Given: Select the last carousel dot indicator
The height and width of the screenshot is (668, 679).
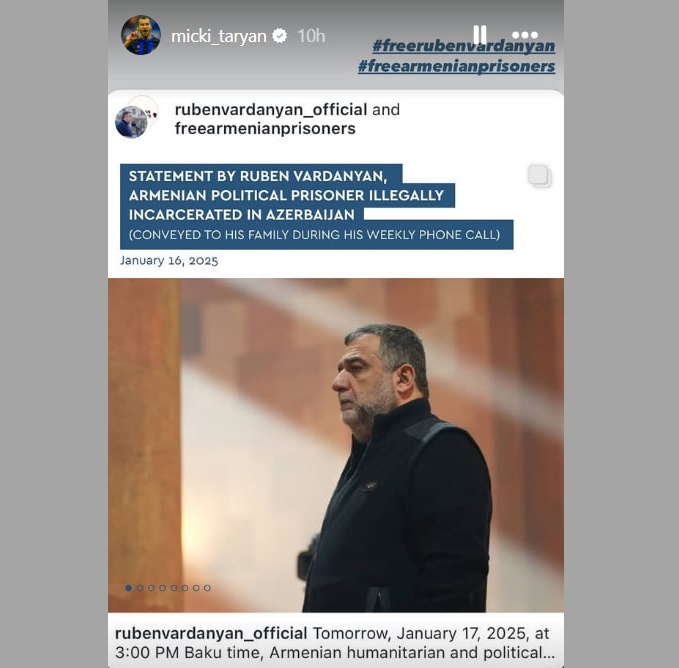Looking at the screenshot, I should [x=207, y=588].
